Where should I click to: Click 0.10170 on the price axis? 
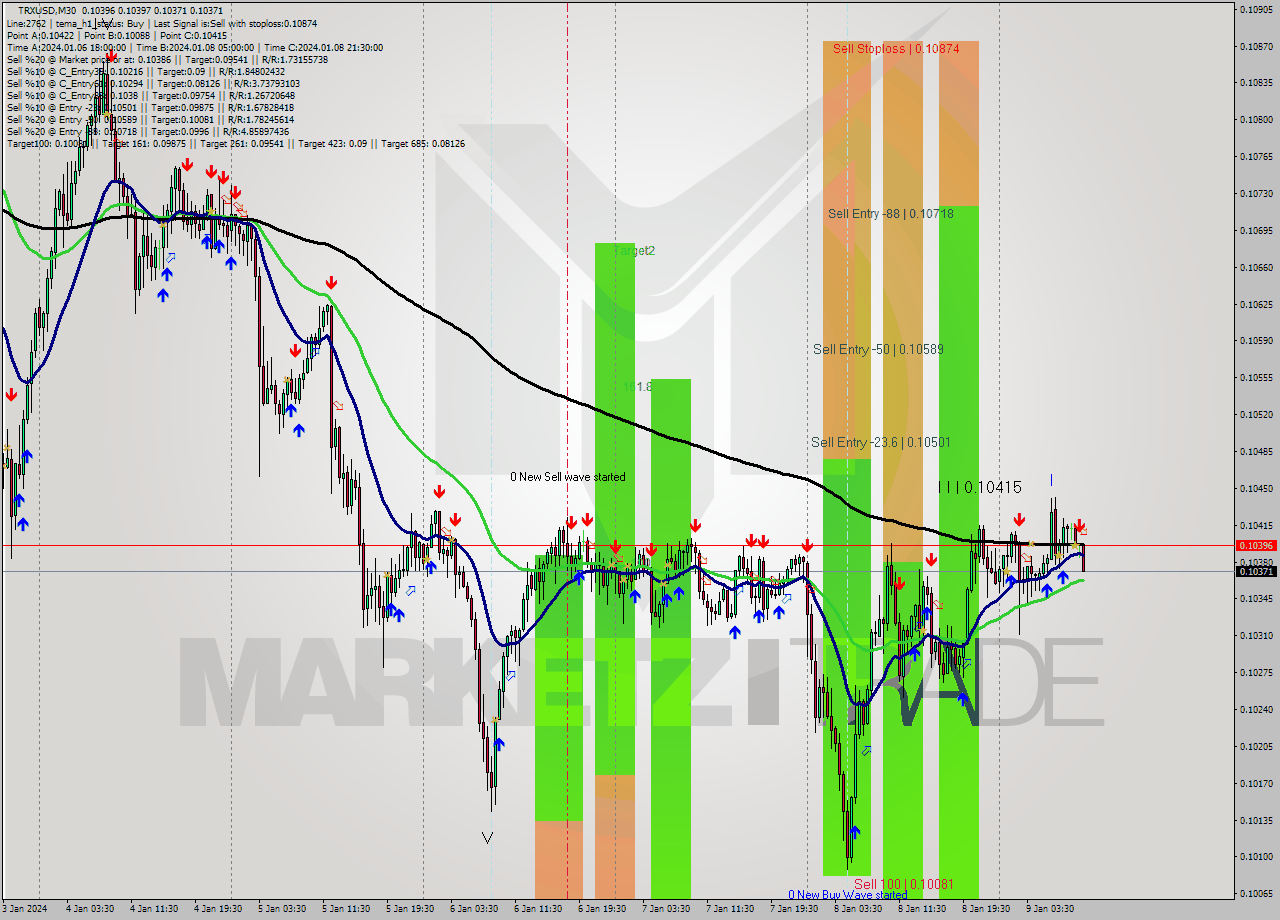[1256, 783]
